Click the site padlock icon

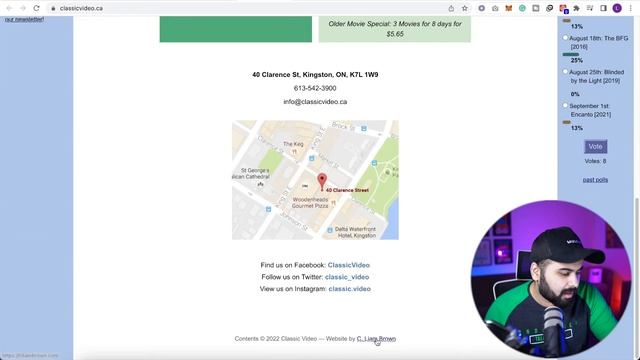click(x=53, y=8)
